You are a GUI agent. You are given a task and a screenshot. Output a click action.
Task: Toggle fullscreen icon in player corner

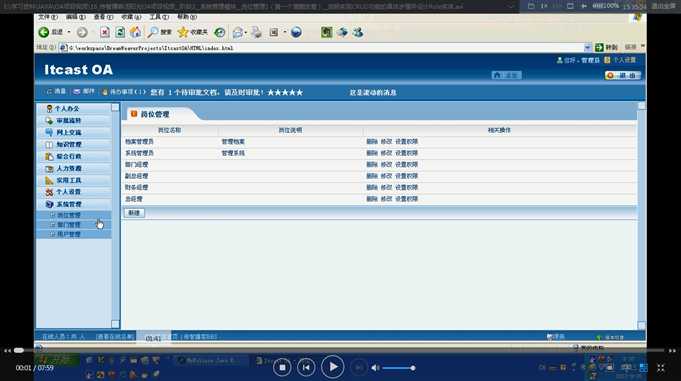click(661, 368)
